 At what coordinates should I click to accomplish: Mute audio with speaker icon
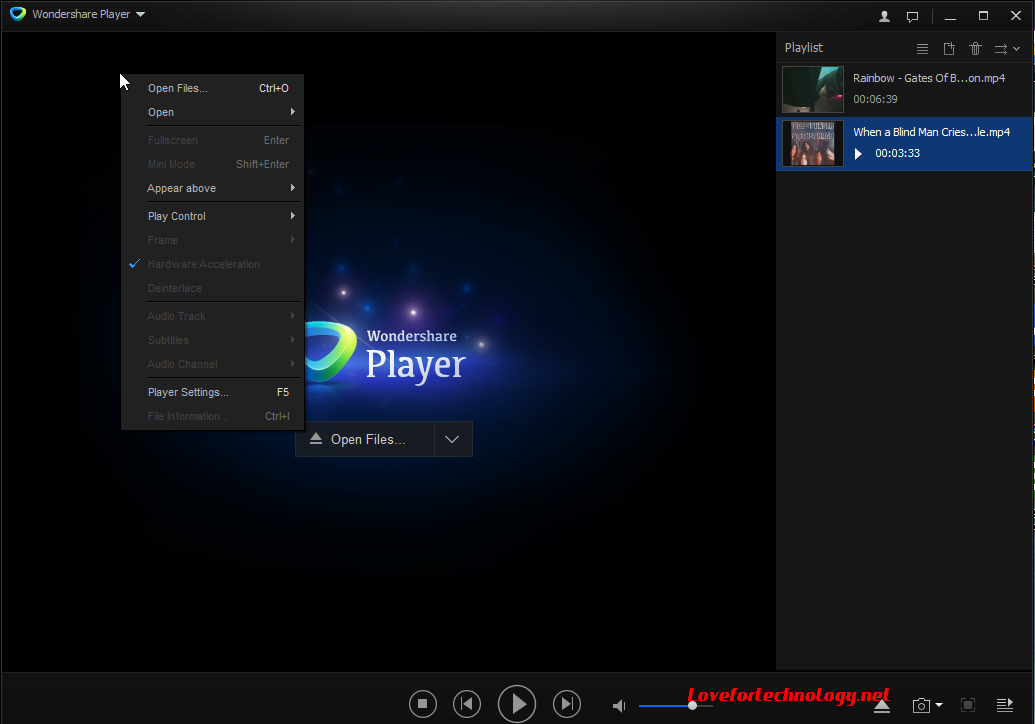tap(618, 706)
